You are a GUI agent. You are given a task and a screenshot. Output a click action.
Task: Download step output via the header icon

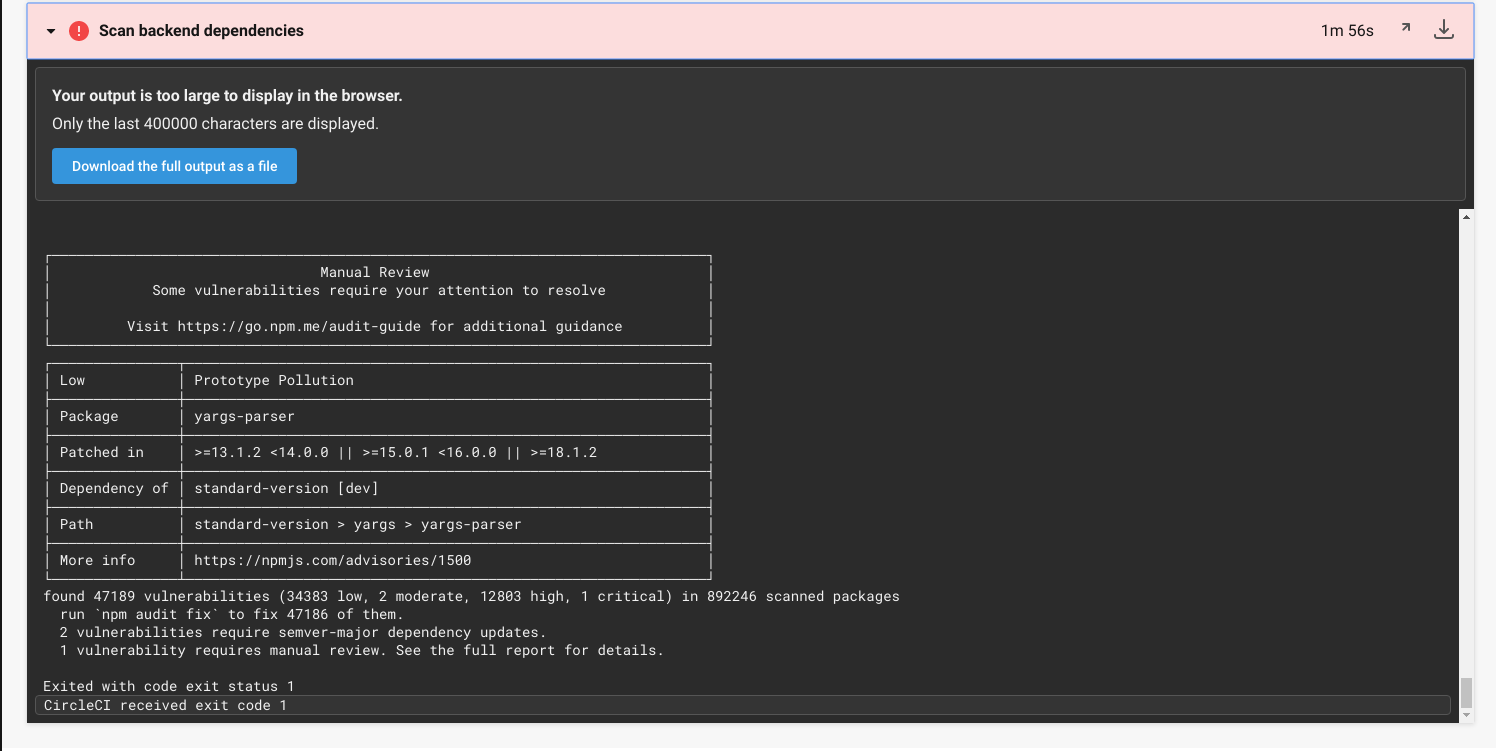[1443, 30]
